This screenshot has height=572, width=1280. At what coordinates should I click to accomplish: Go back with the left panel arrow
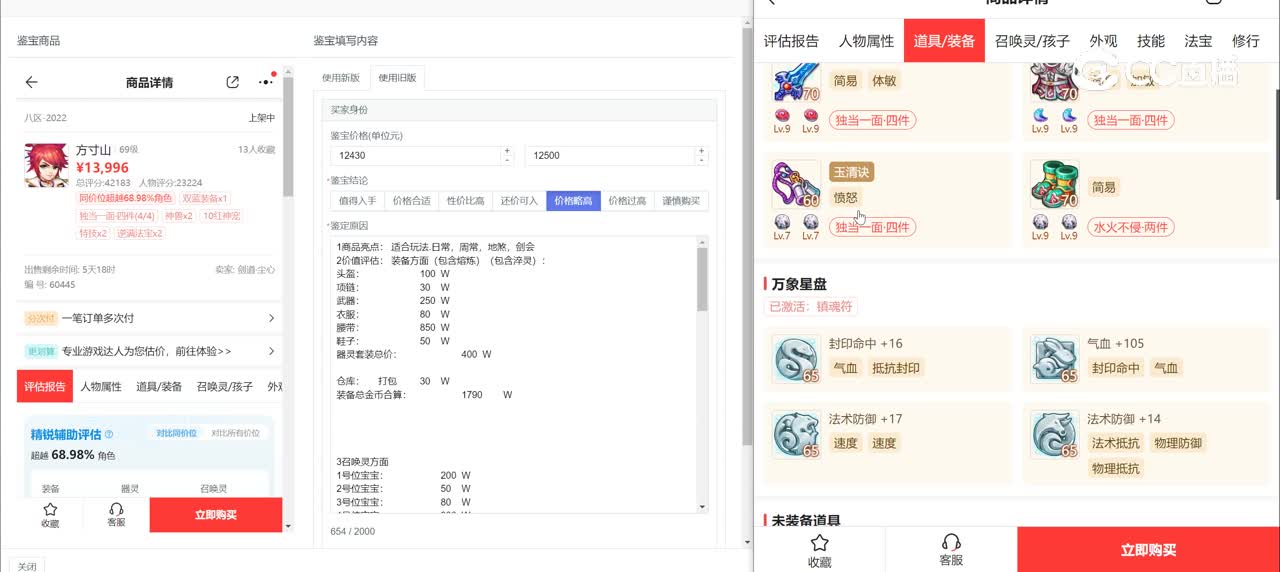(x=31, y=82)
